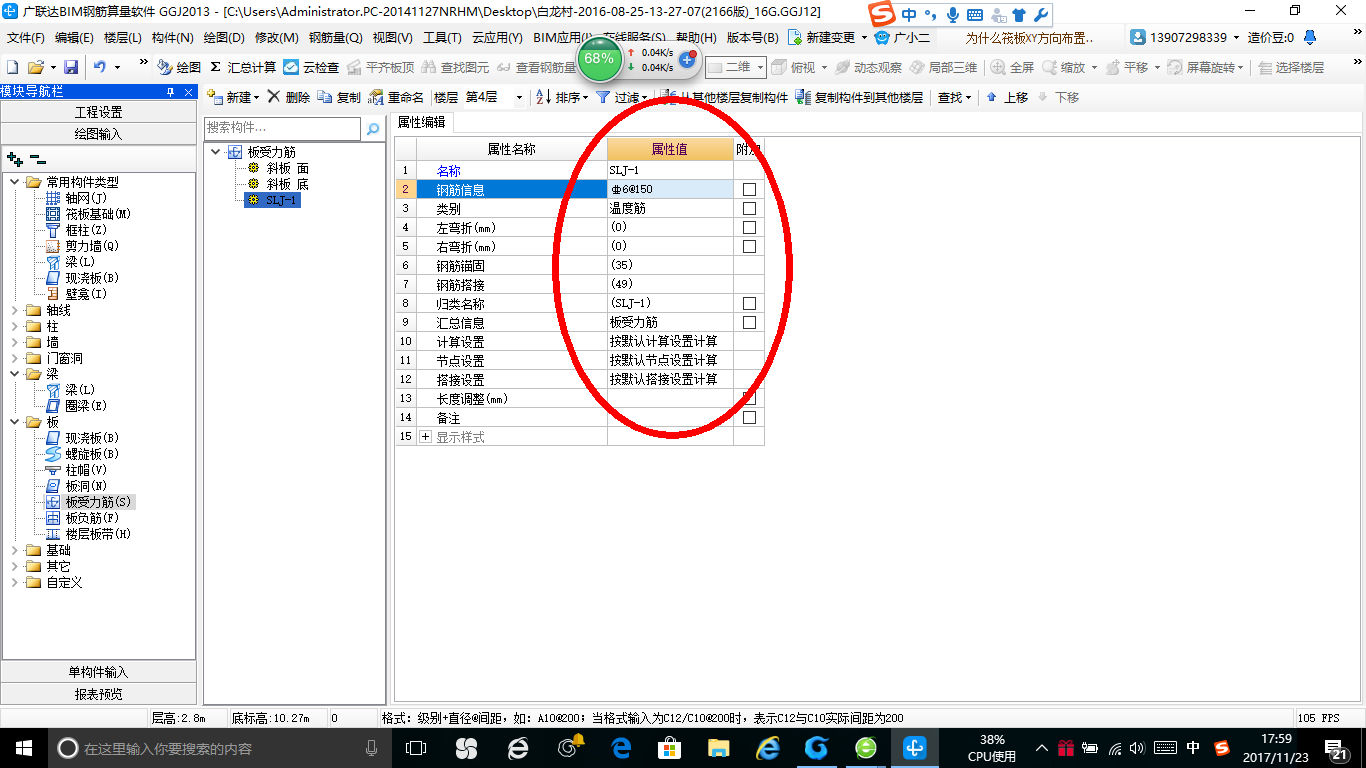1366x768 pixels.
Task: Click the notification bell icon
Action: [x=1309, y=37]
